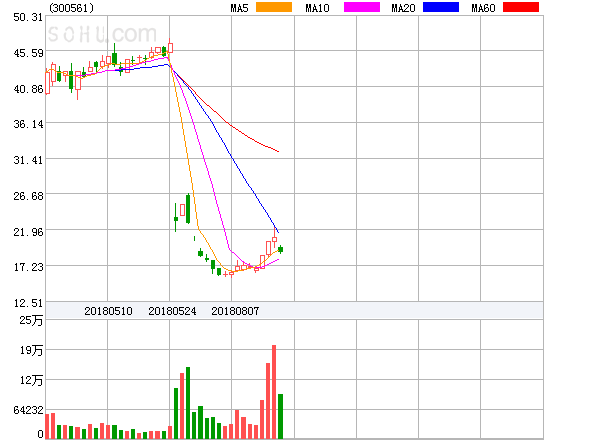Click the 40.86 price axis label

pos(28,89)
